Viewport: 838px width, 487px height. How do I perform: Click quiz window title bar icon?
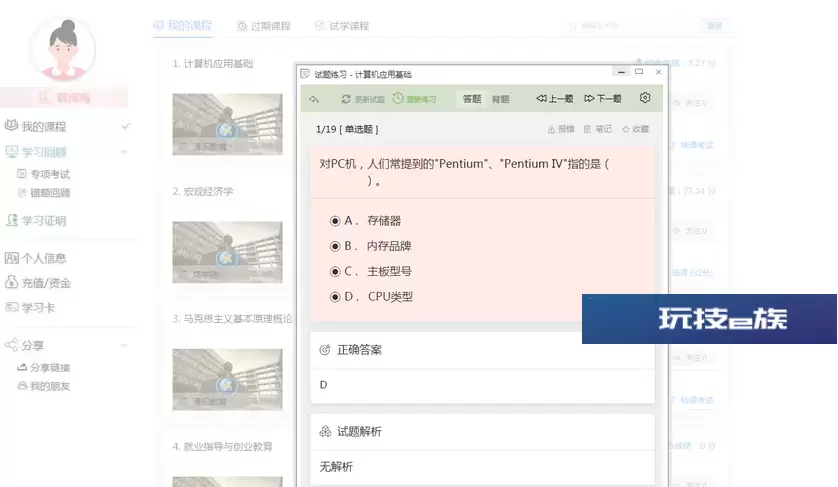(x=305, y=74)
